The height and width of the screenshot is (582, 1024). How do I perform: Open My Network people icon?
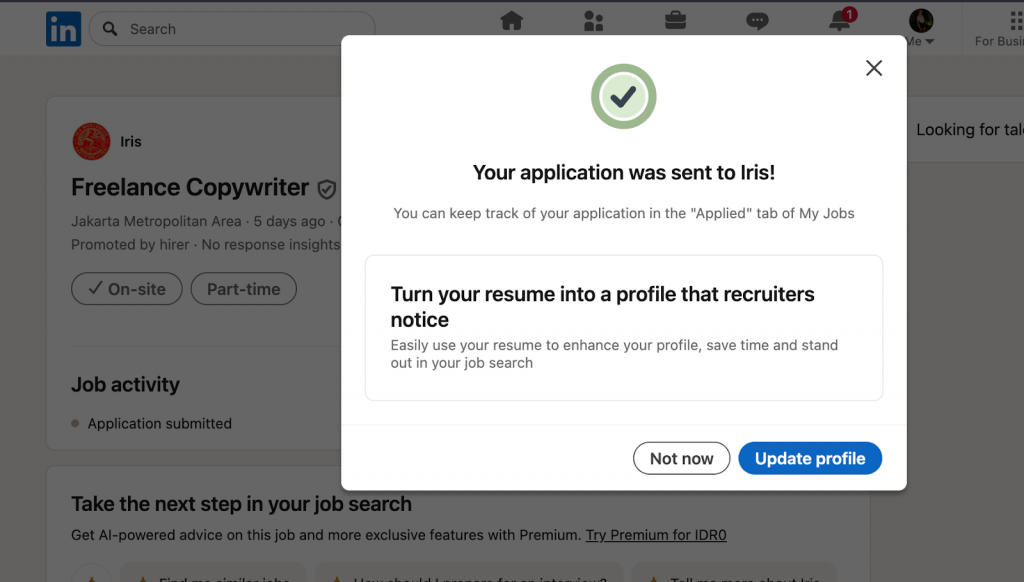click(x=594, y=21)
